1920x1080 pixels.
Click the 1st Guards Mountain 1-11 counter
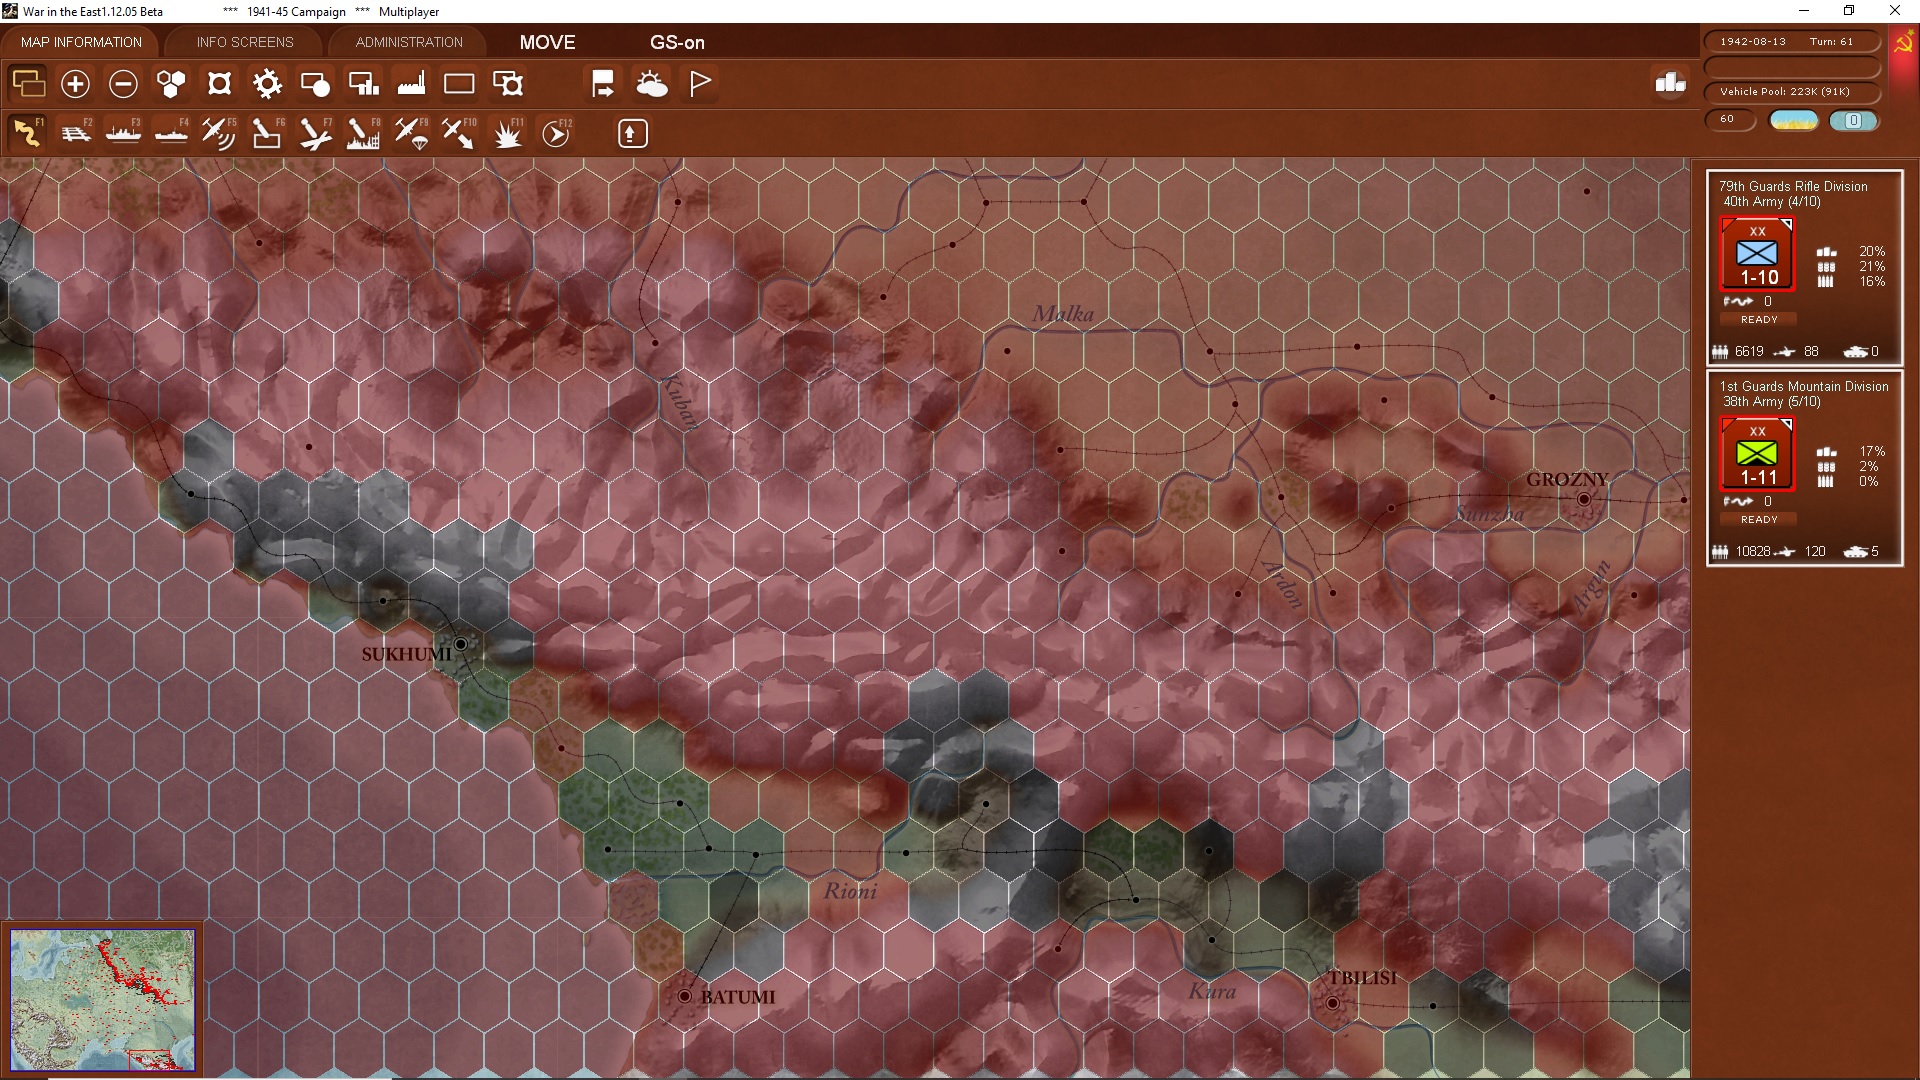click(x=1757, y=454)
